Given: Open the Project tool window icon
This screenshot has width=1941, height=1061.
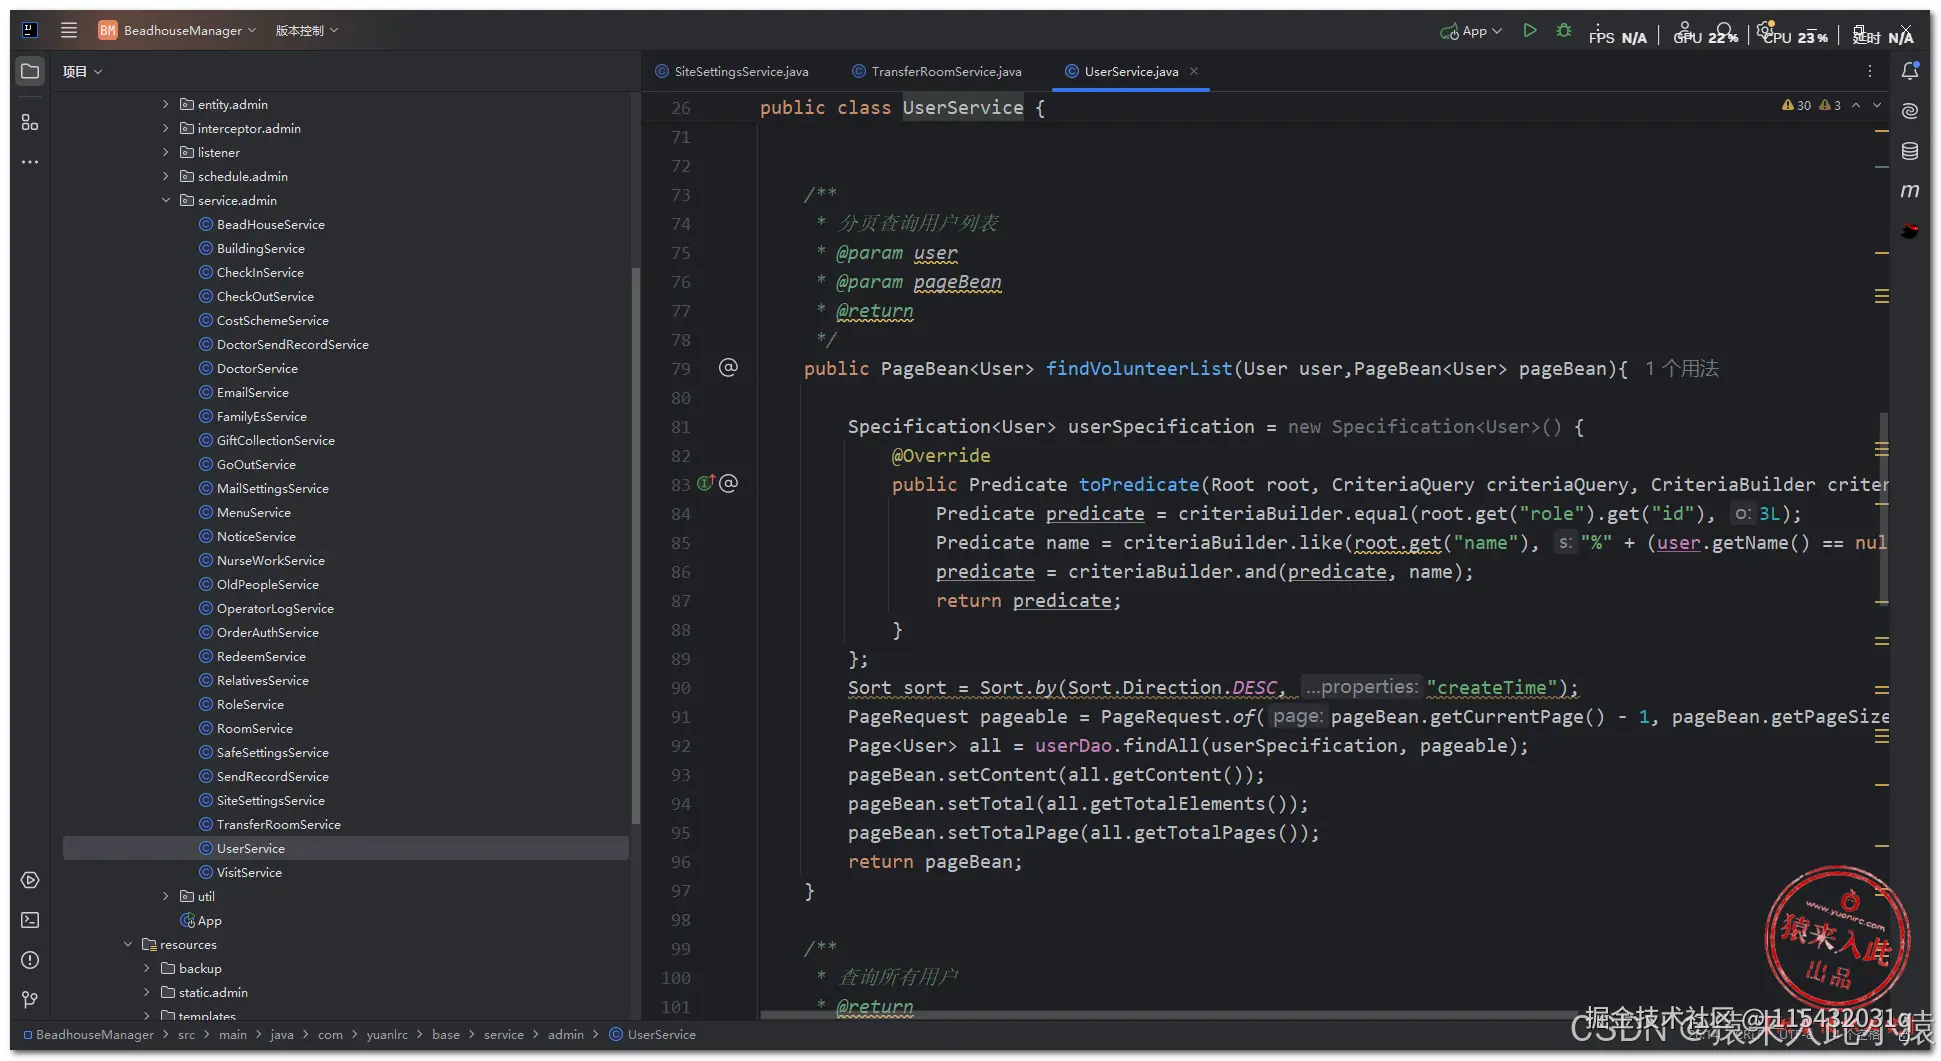Looking at the screenshot, I should click(x=30, y=71).
